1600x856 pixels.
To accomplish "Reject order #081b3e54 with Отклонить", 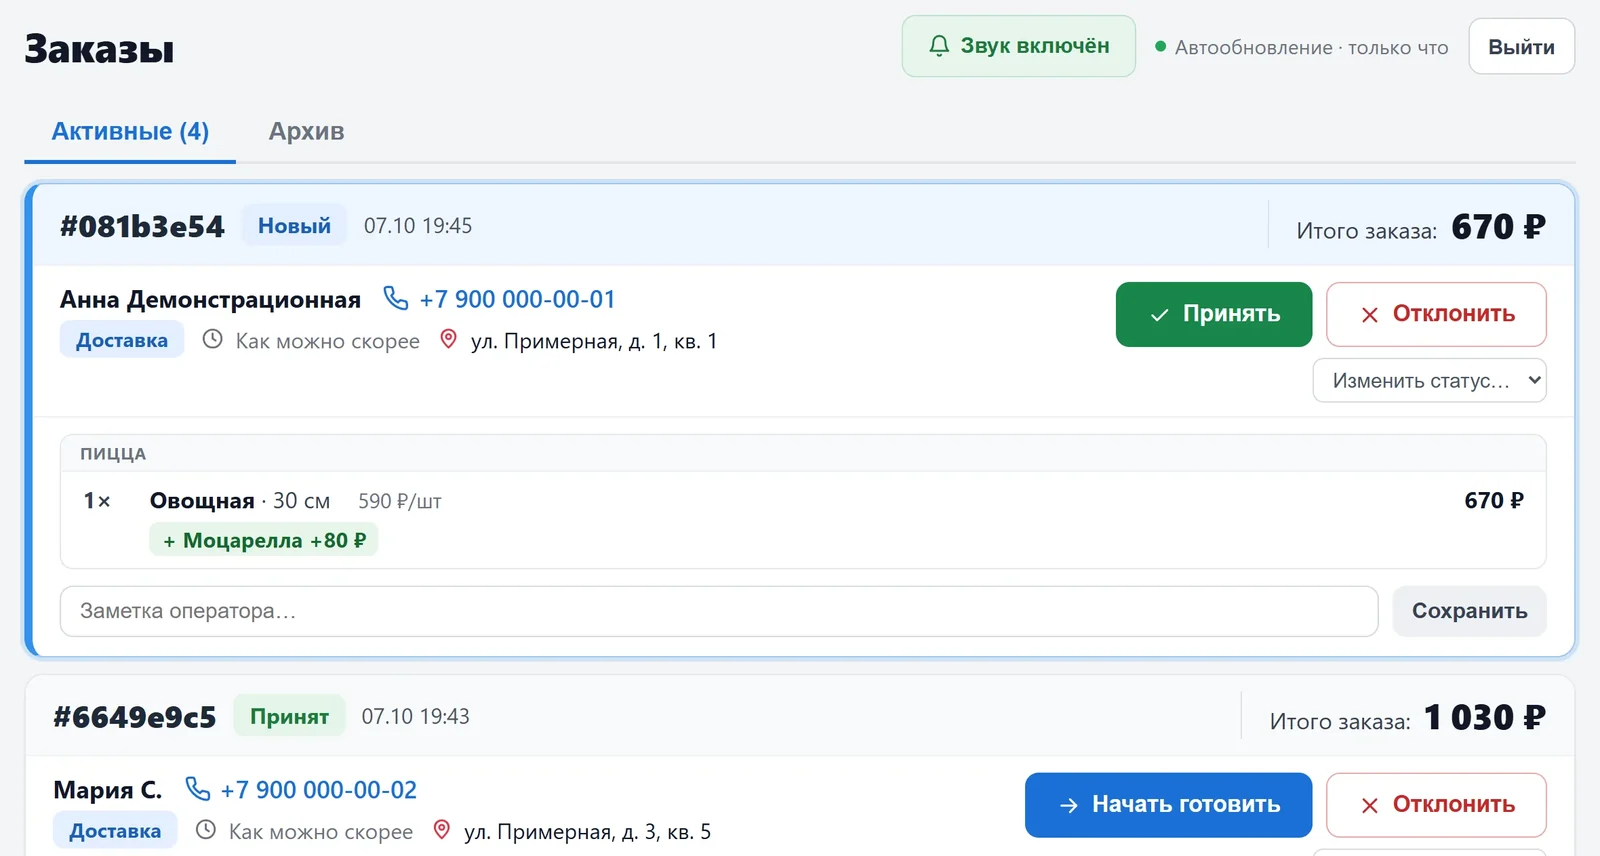I will [1436, 314].
